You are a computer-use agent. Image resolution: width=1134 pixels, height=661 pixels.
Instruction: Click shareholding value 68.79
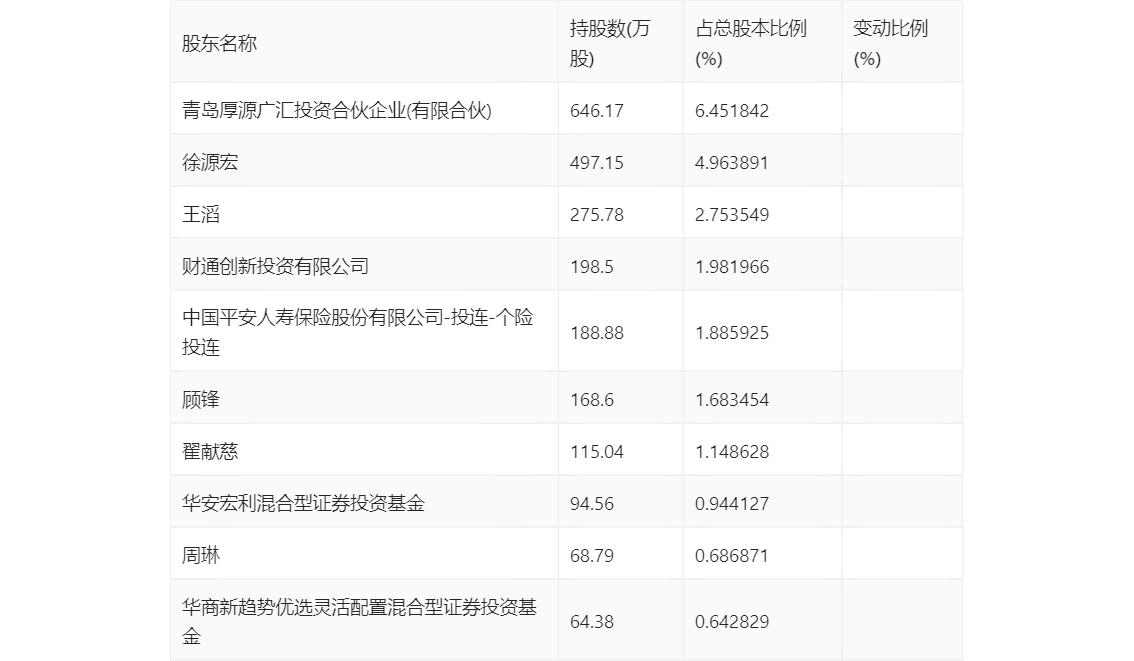[592, 556]
